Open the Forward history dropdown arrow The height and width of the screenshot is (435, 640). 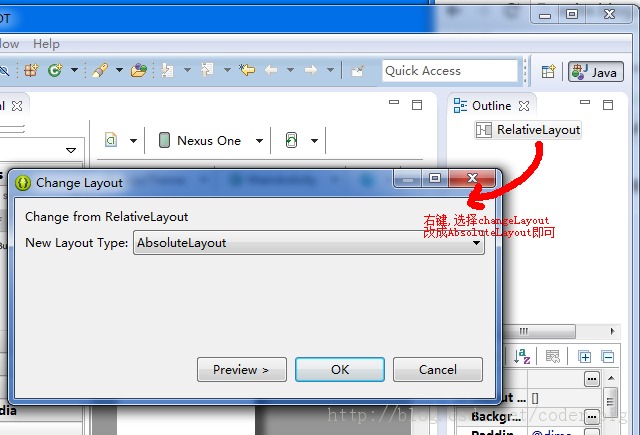pyautogui.click(x=331, y=70)
